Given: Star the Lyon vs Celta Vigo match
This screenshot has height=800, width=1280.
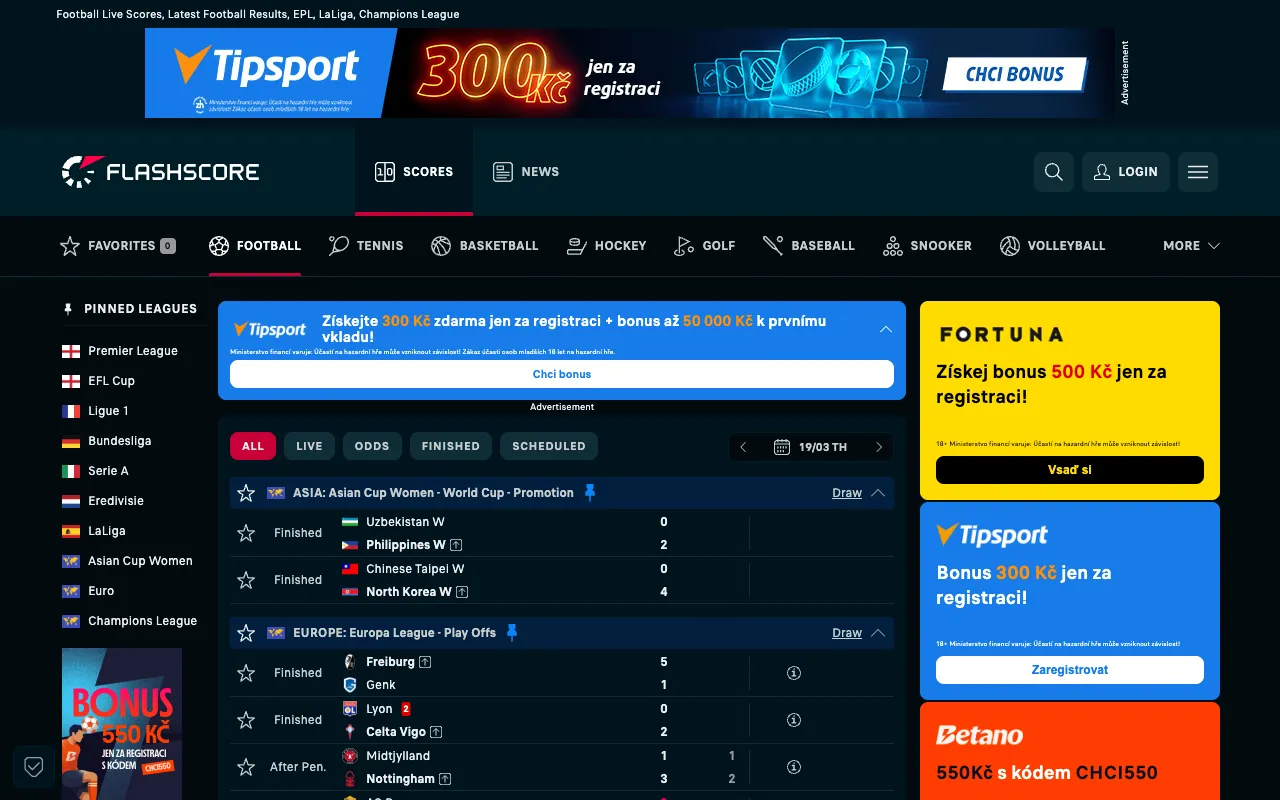Looking at the screenshot, I should tap(246, 720).
